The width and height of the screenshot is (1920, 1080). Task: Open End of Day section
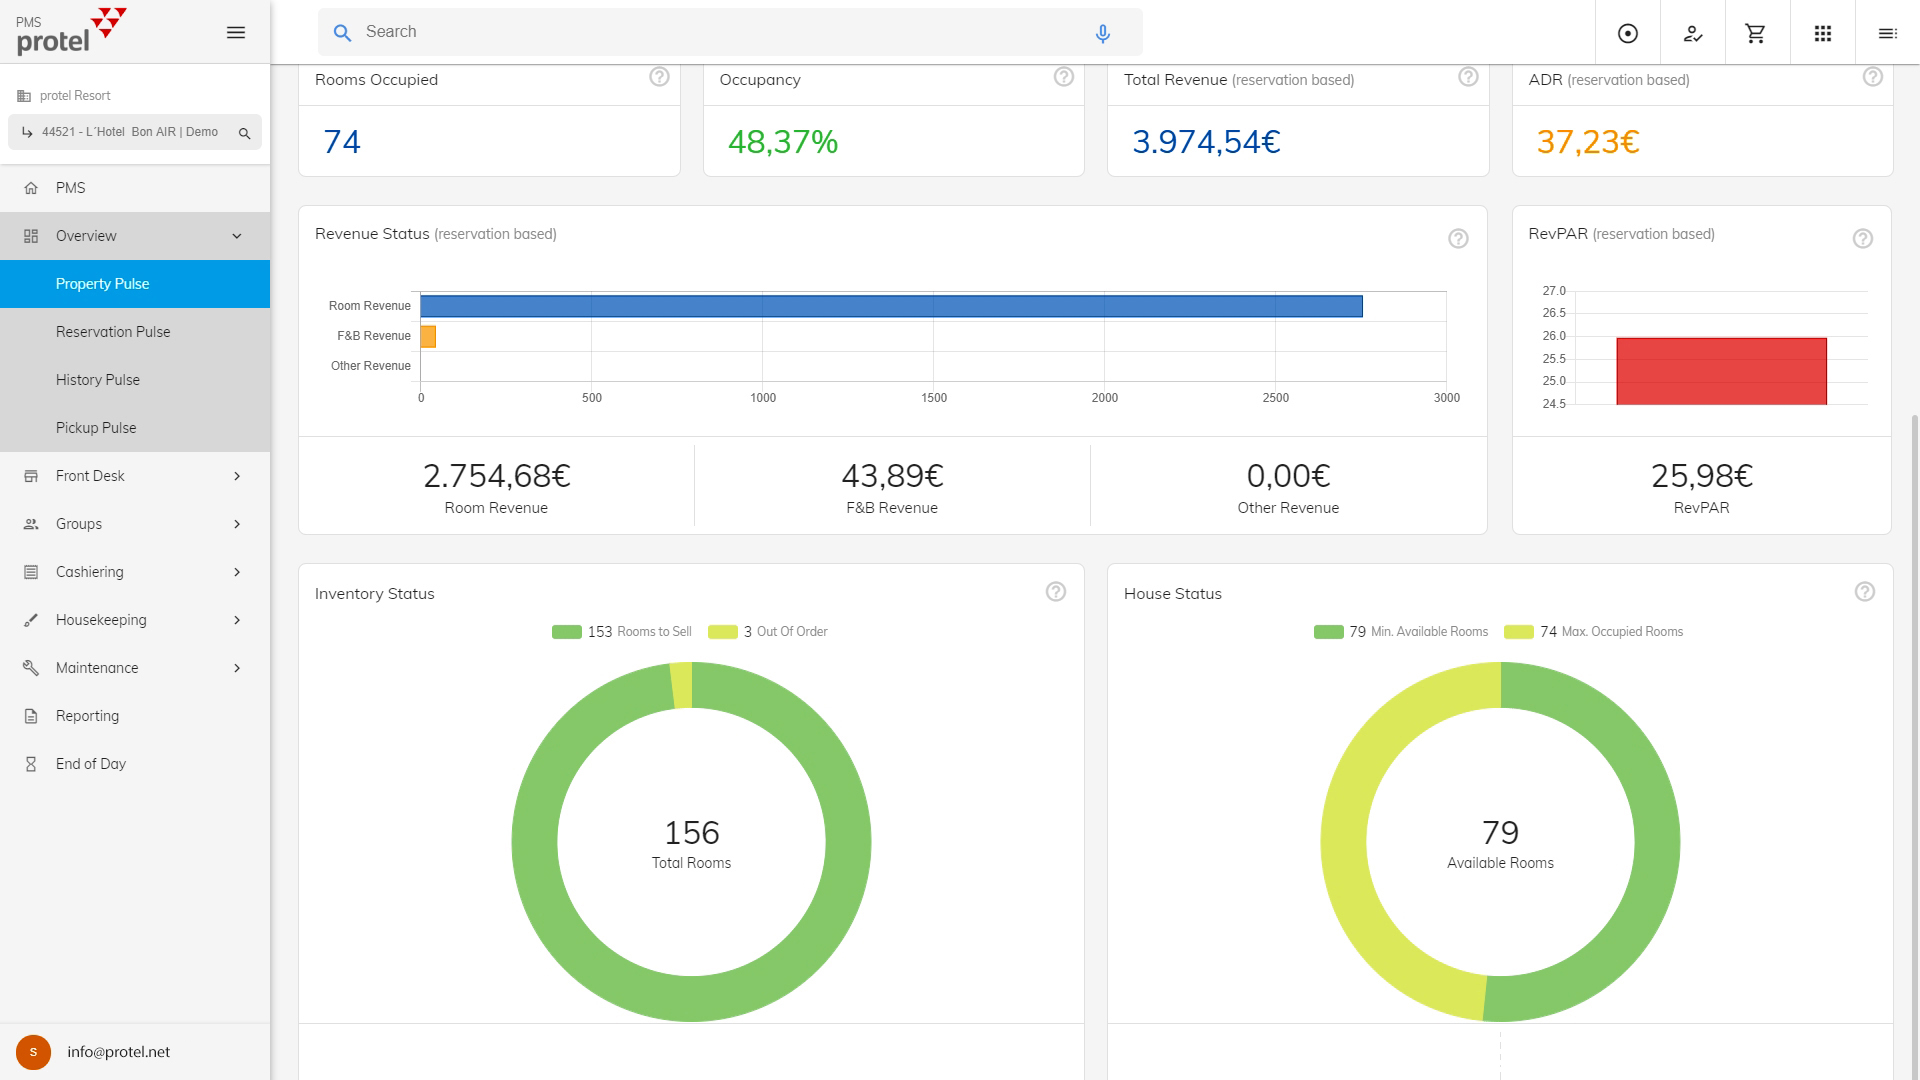(x=91, y=764)
